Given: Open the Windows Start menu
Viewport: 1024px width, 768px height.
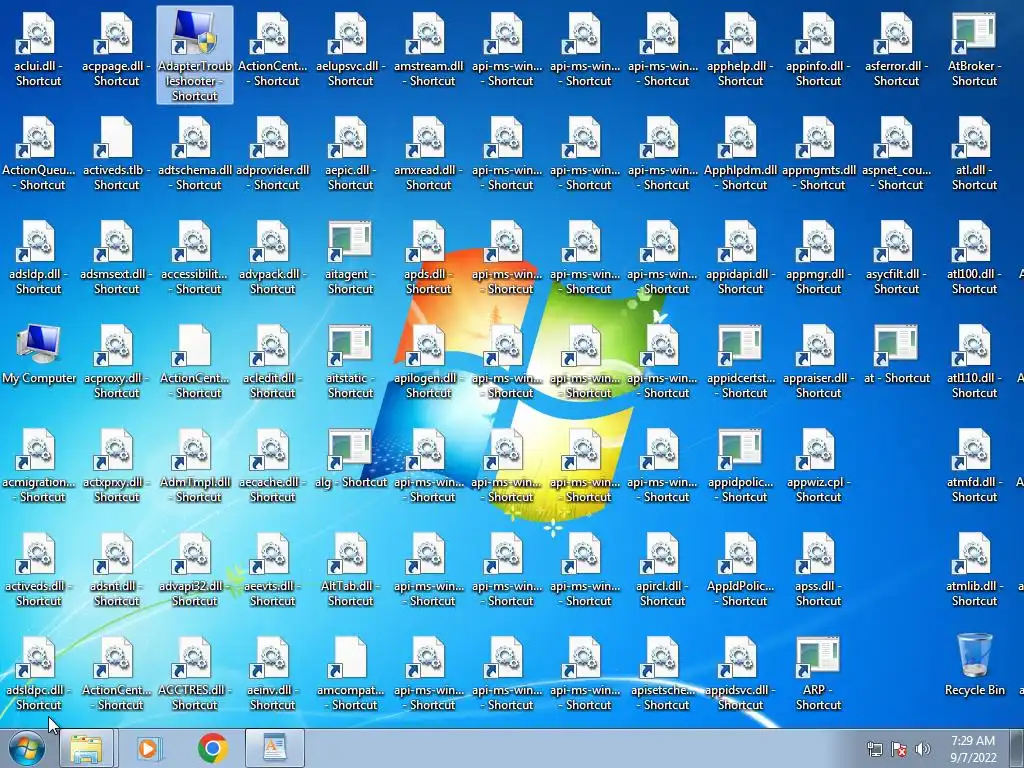Looking at the screenshot, I should pyautogui.click(x=27, y=748).
